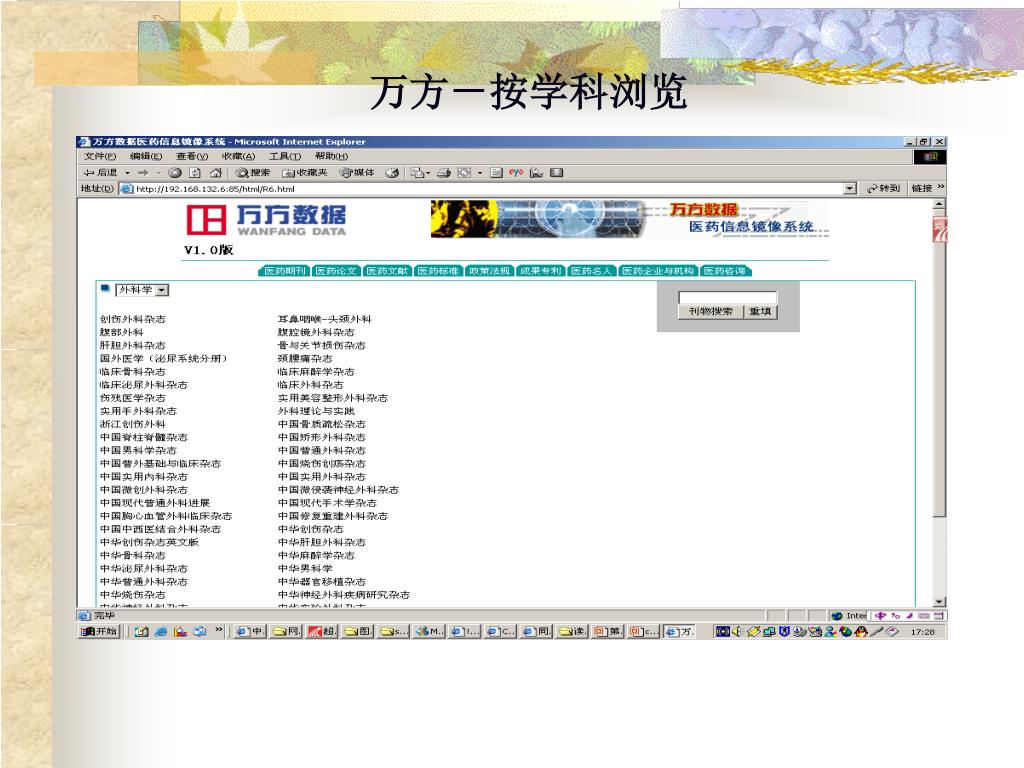Stop page loading with the Stop icon
1024x768 pixels.
tap(174, 172)
